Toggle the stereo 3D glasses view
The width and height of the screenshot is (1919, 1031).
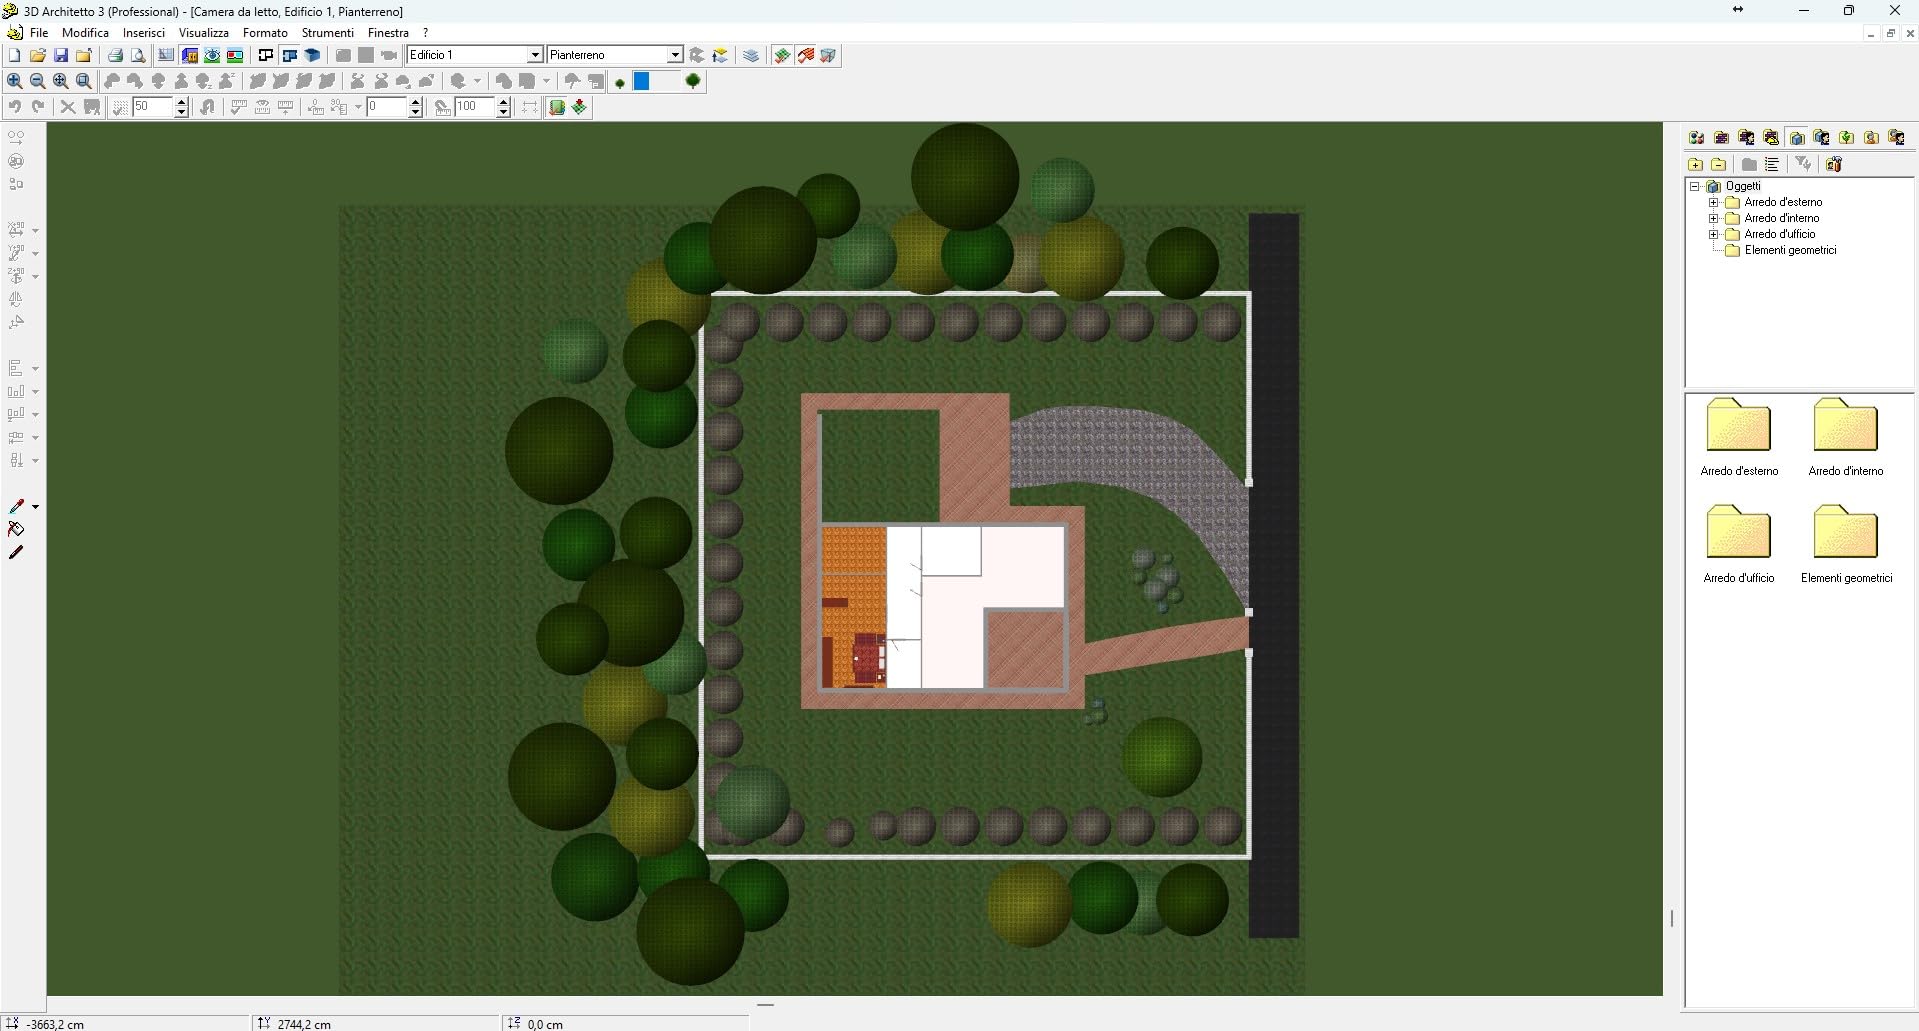(235, 56)
